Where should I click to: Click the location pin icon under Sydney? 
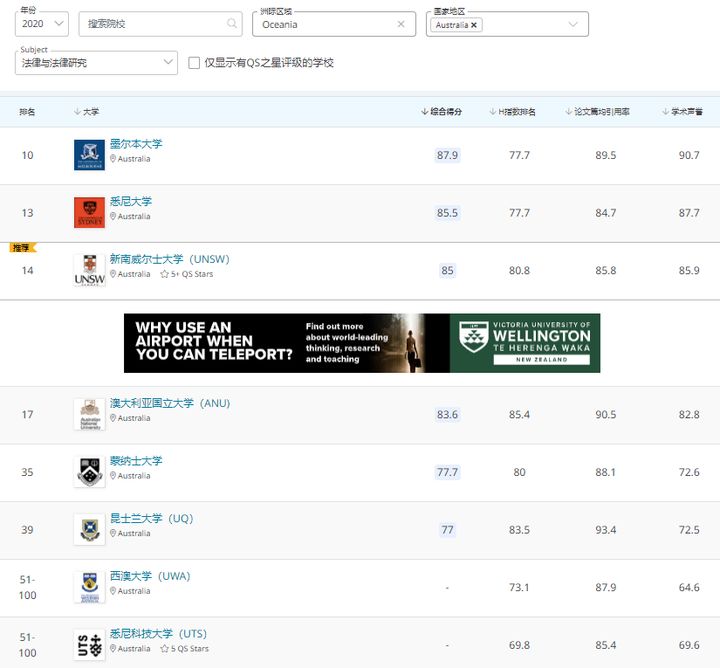click(113, 216)
